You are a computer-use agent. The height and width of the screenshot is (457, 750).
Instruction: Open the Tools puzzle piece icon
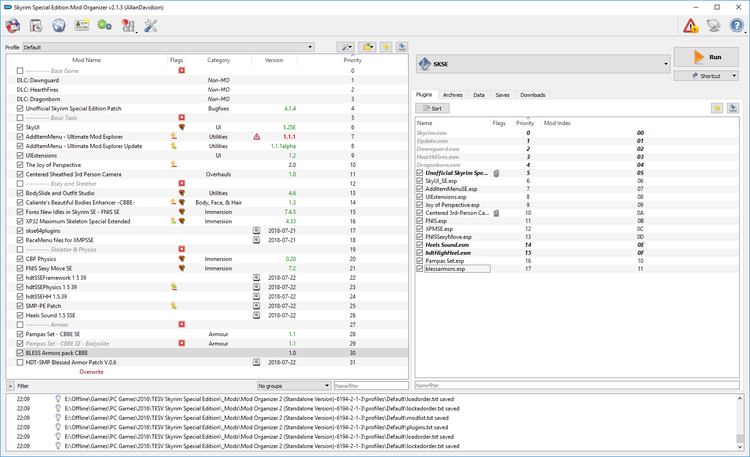(x=128, y=26)
